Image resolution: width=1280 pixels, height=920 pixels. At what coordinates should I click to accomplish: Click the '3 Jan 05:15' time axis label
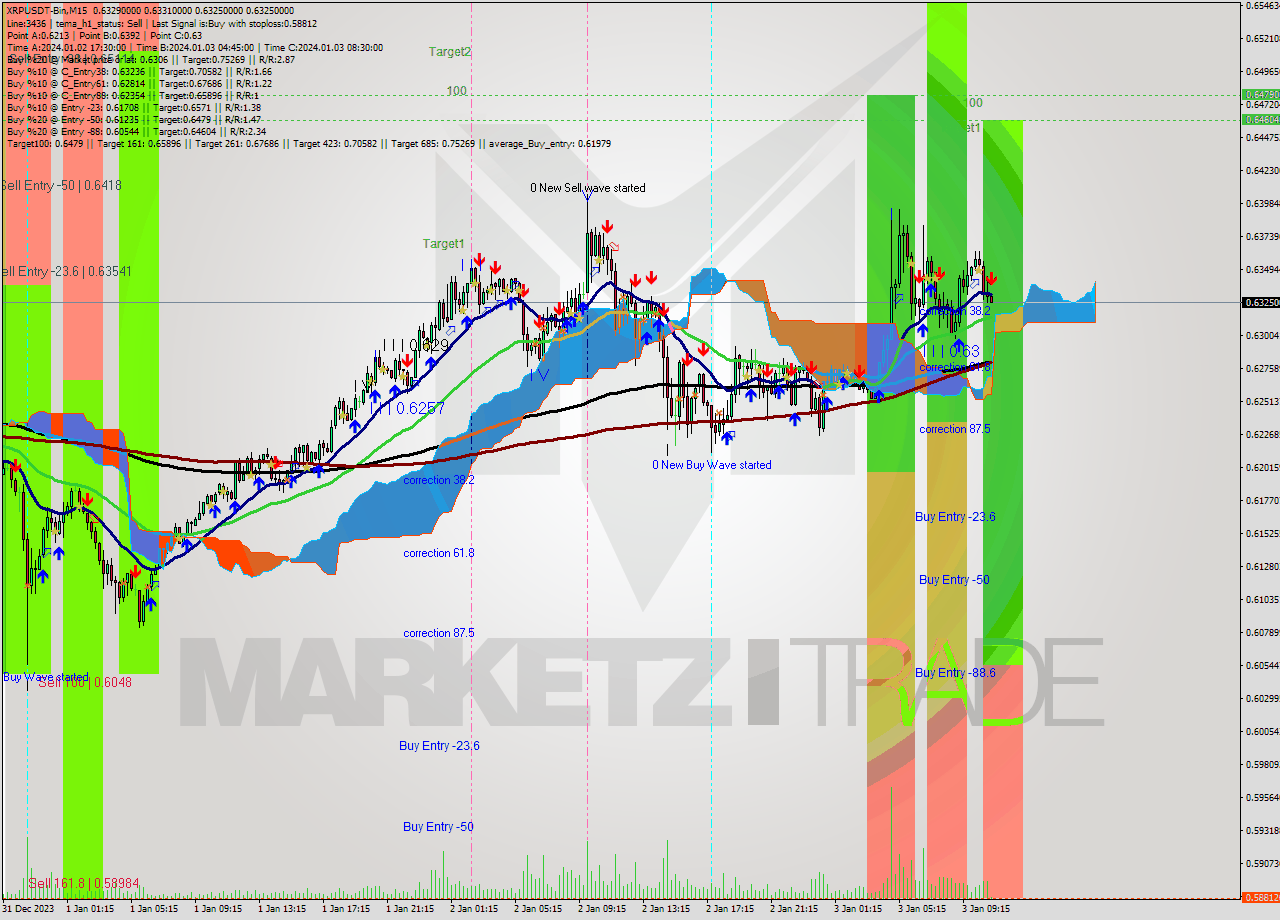point(922,909)
